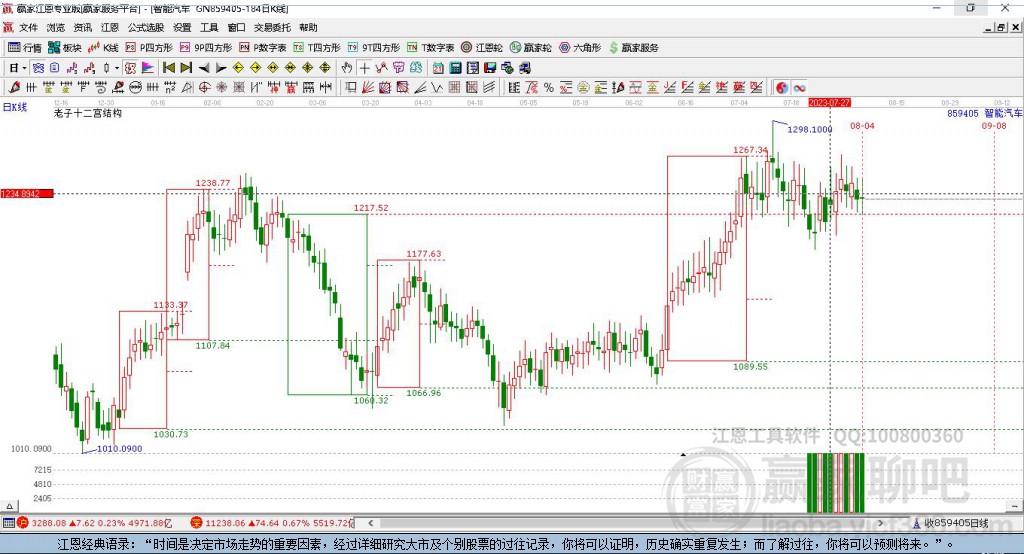The width and height of the screenshot is (1024, 554).
Task: Click the calculator icon in toolbar
Action: [455, 68]
